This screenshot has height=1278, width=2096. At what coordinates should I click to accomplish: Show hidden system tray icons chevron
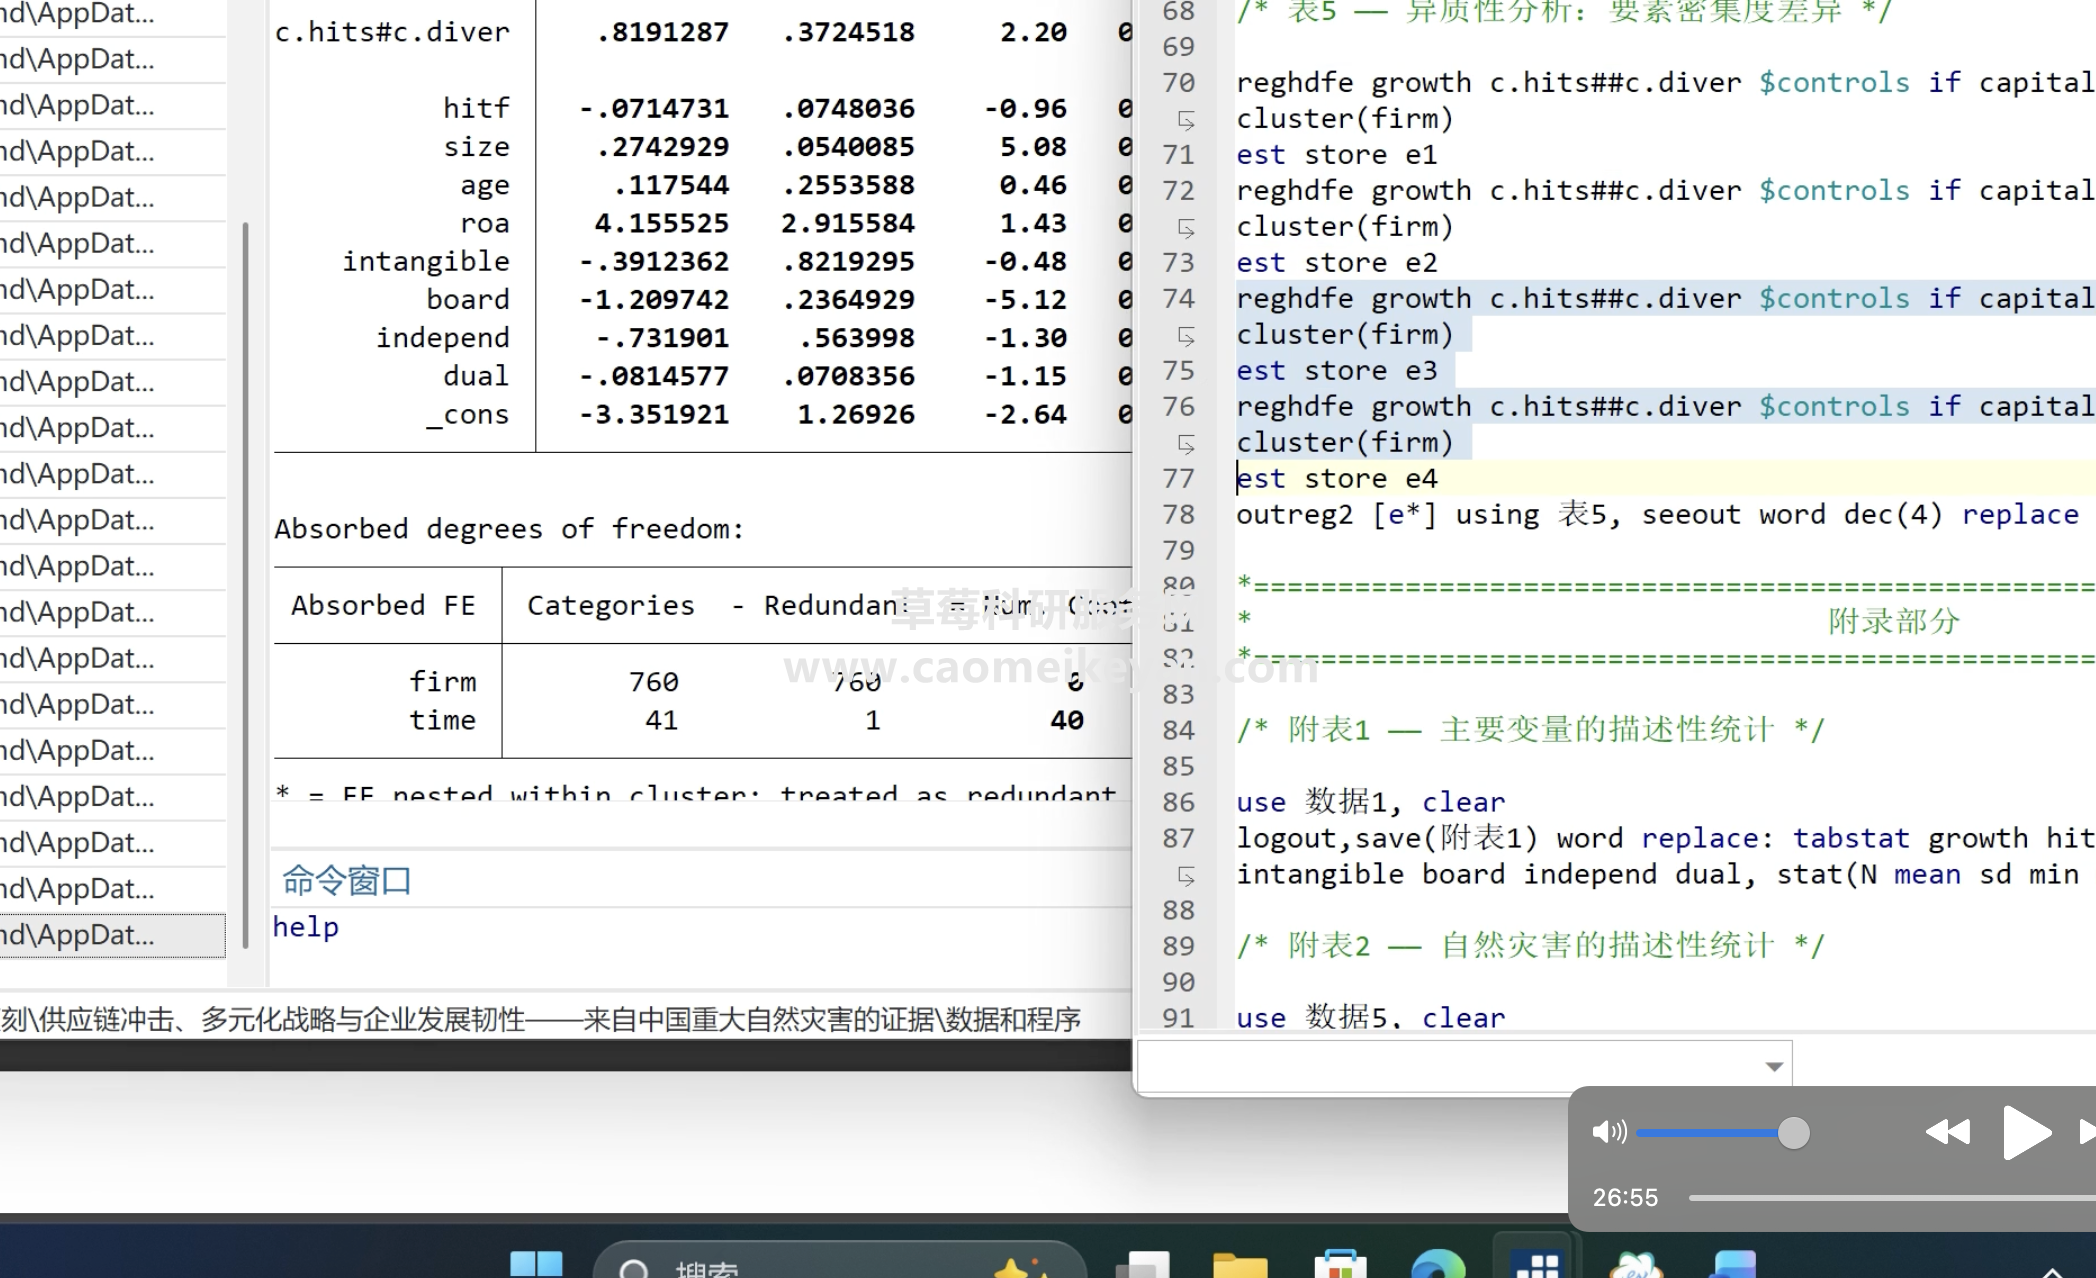tap(2051, 1270)
